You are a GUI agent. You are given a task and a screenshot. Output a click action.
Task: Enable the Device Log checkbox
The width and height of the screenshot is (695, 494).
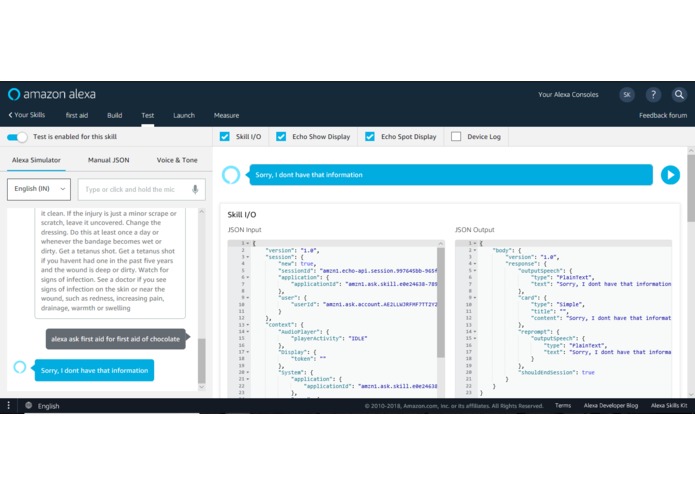(x=456, y=136)
